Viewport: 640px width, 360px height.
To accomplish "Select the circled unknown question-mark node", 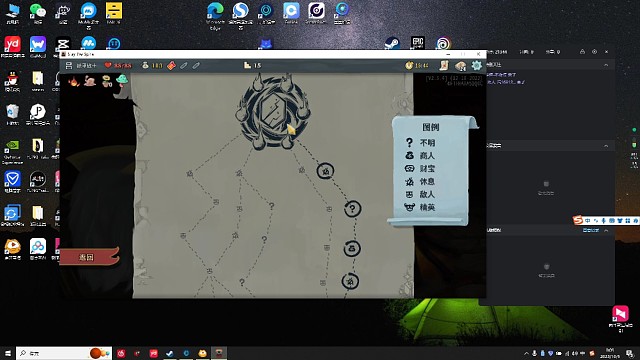I will (352, 209).
